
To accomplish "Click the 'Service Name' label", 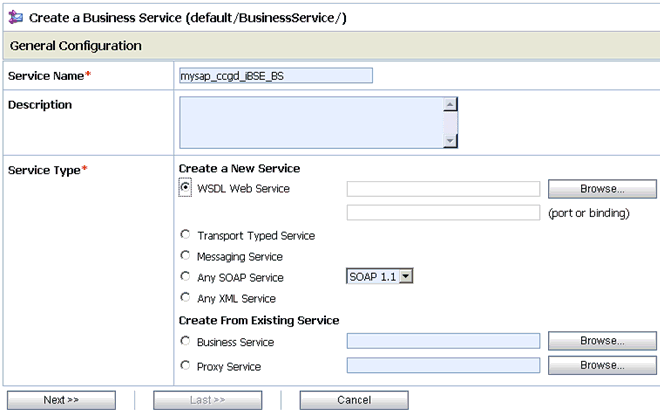I will pos(46,76).
